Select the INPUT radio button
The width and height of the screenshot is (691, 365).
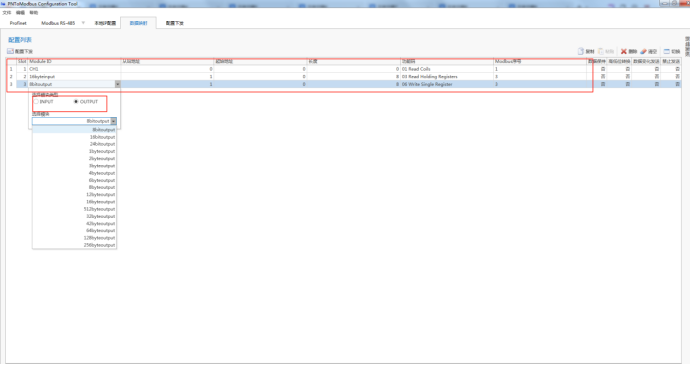pyautogui.click(x=36, y=101)
